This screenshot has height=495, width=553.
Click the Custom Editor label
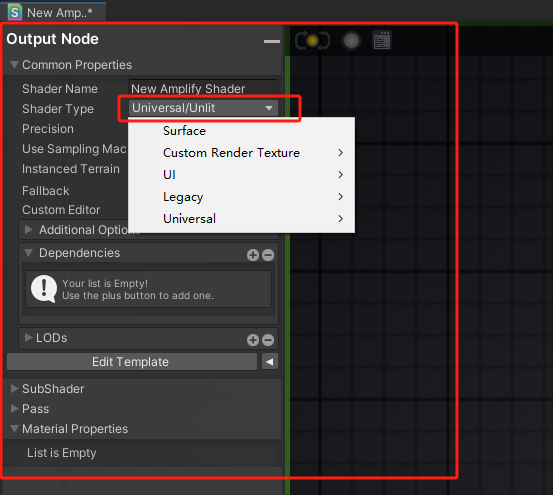click(61, 210)
